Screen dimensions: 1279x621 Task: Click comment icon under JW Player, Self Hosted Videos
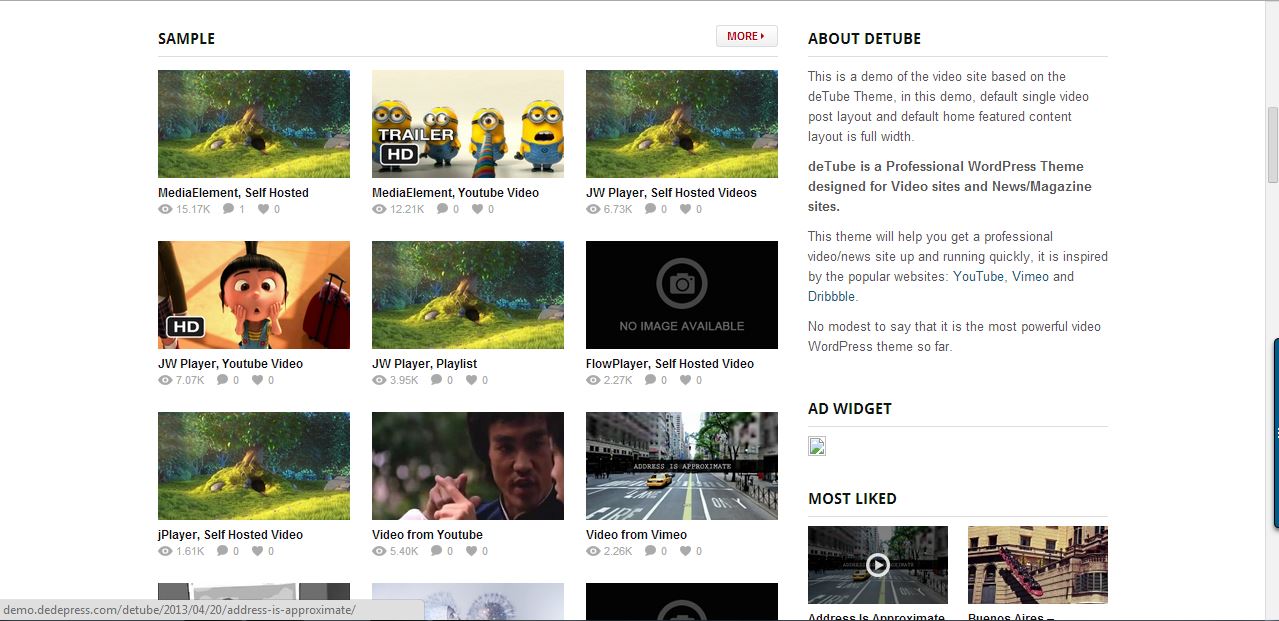pos(650,209)
